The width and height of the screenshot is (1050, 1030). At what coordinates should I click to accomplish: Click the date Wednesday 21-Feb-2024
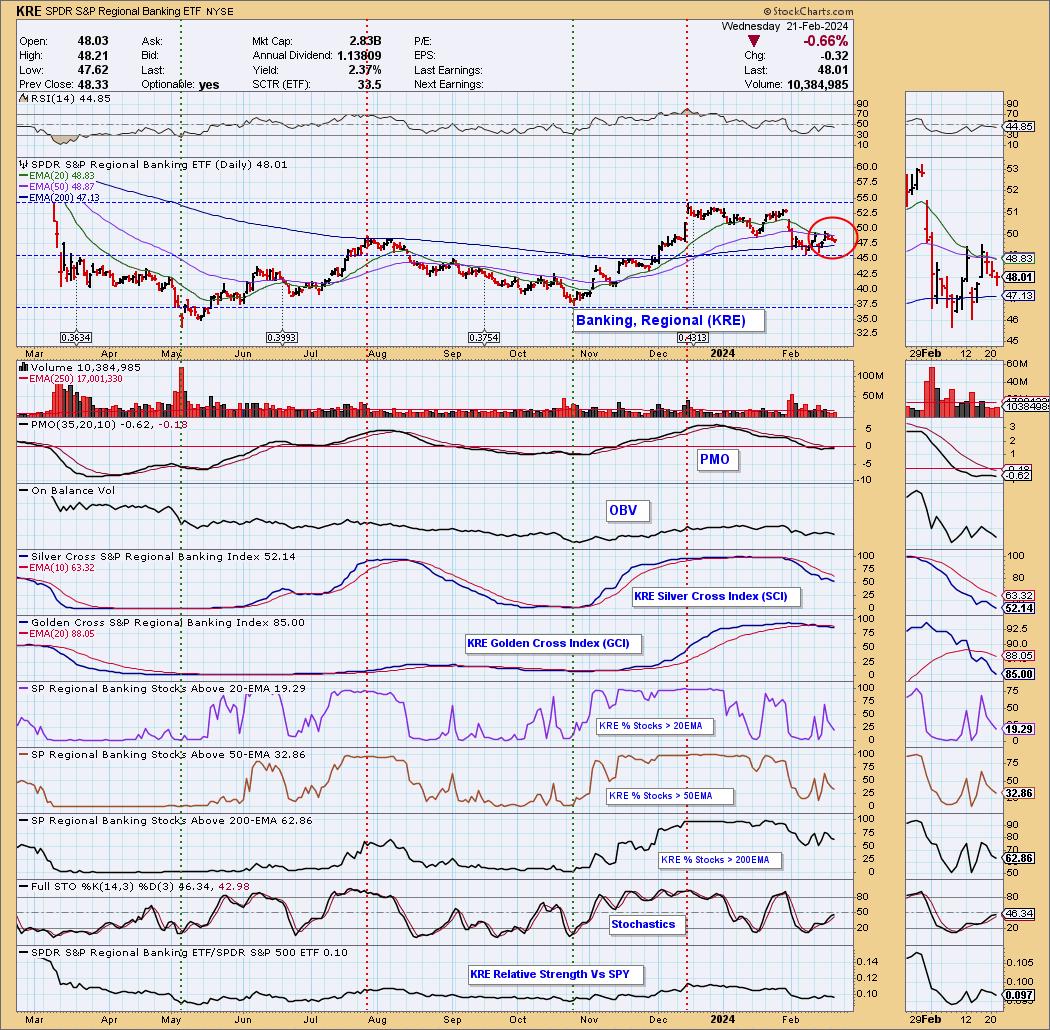pos(785,26)
